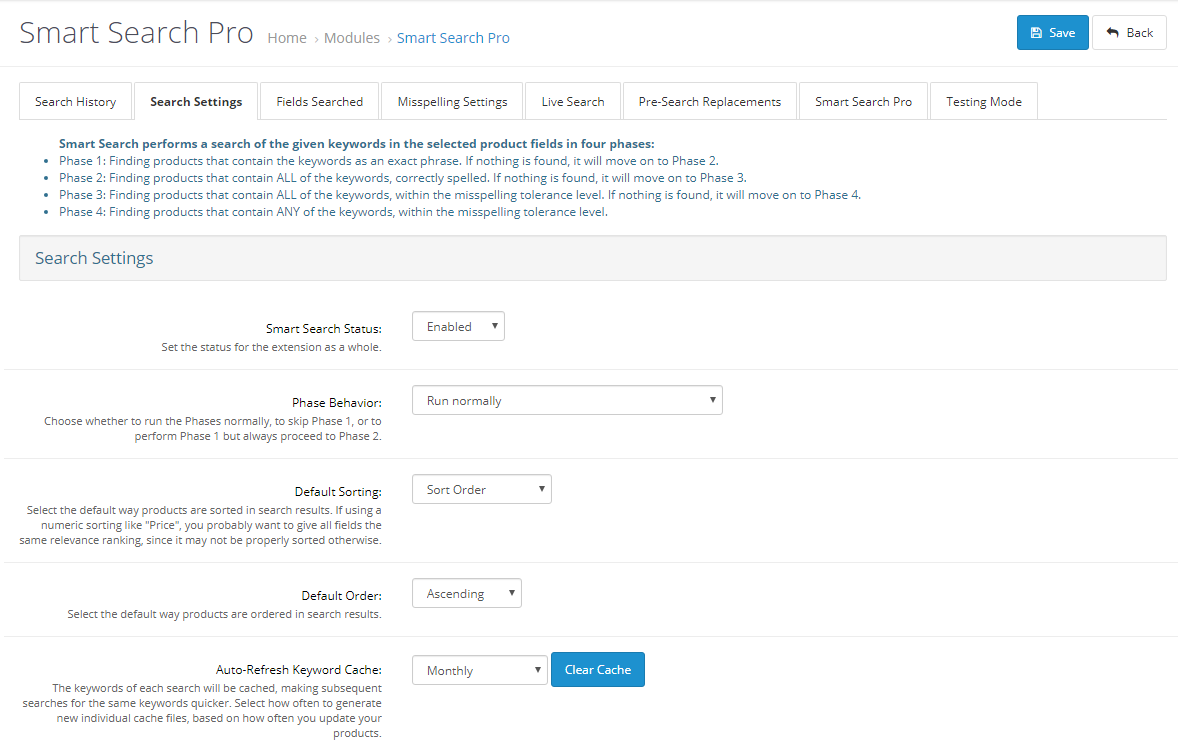This screenshot has height=753, width=1178.
Task: Expand the Default Sorting dropdown
Action: [481, 490]
